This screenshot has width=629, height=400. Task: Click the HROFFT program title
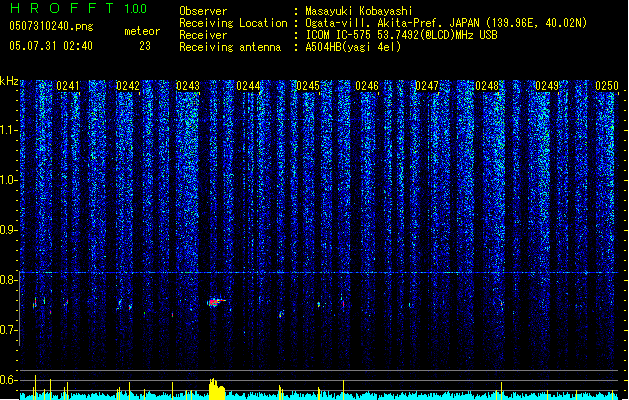(62, 8)
